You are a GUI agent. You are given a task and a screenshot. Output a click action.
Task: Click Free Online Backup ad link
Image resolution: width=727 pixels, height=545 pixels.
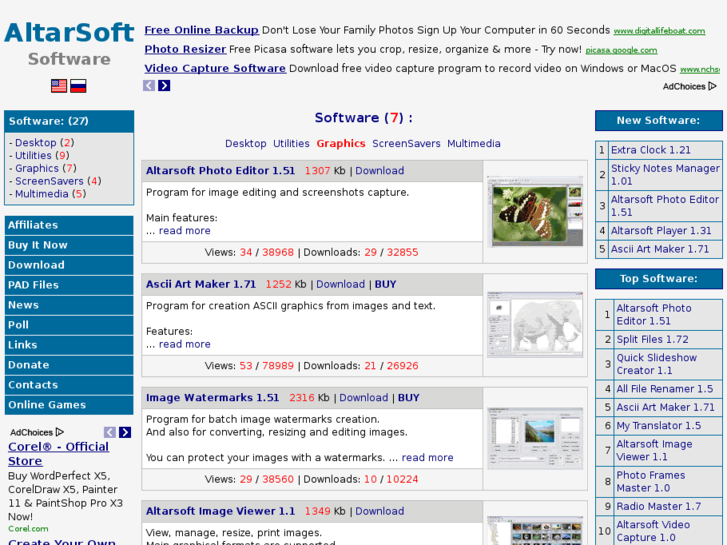(x=201, y=30)
